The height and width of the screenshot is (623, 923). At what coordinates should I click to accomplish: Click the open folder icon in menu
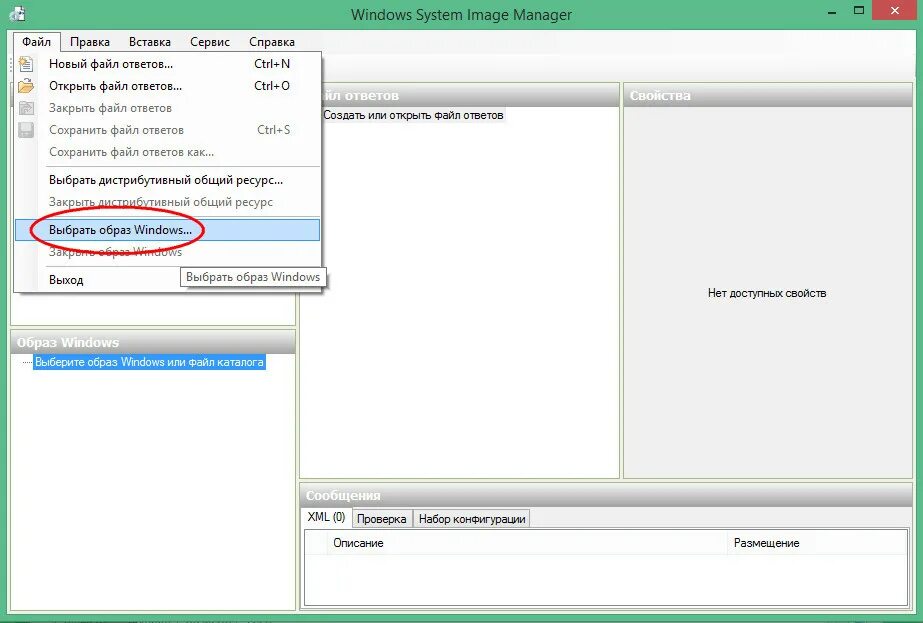coord(26,86)
